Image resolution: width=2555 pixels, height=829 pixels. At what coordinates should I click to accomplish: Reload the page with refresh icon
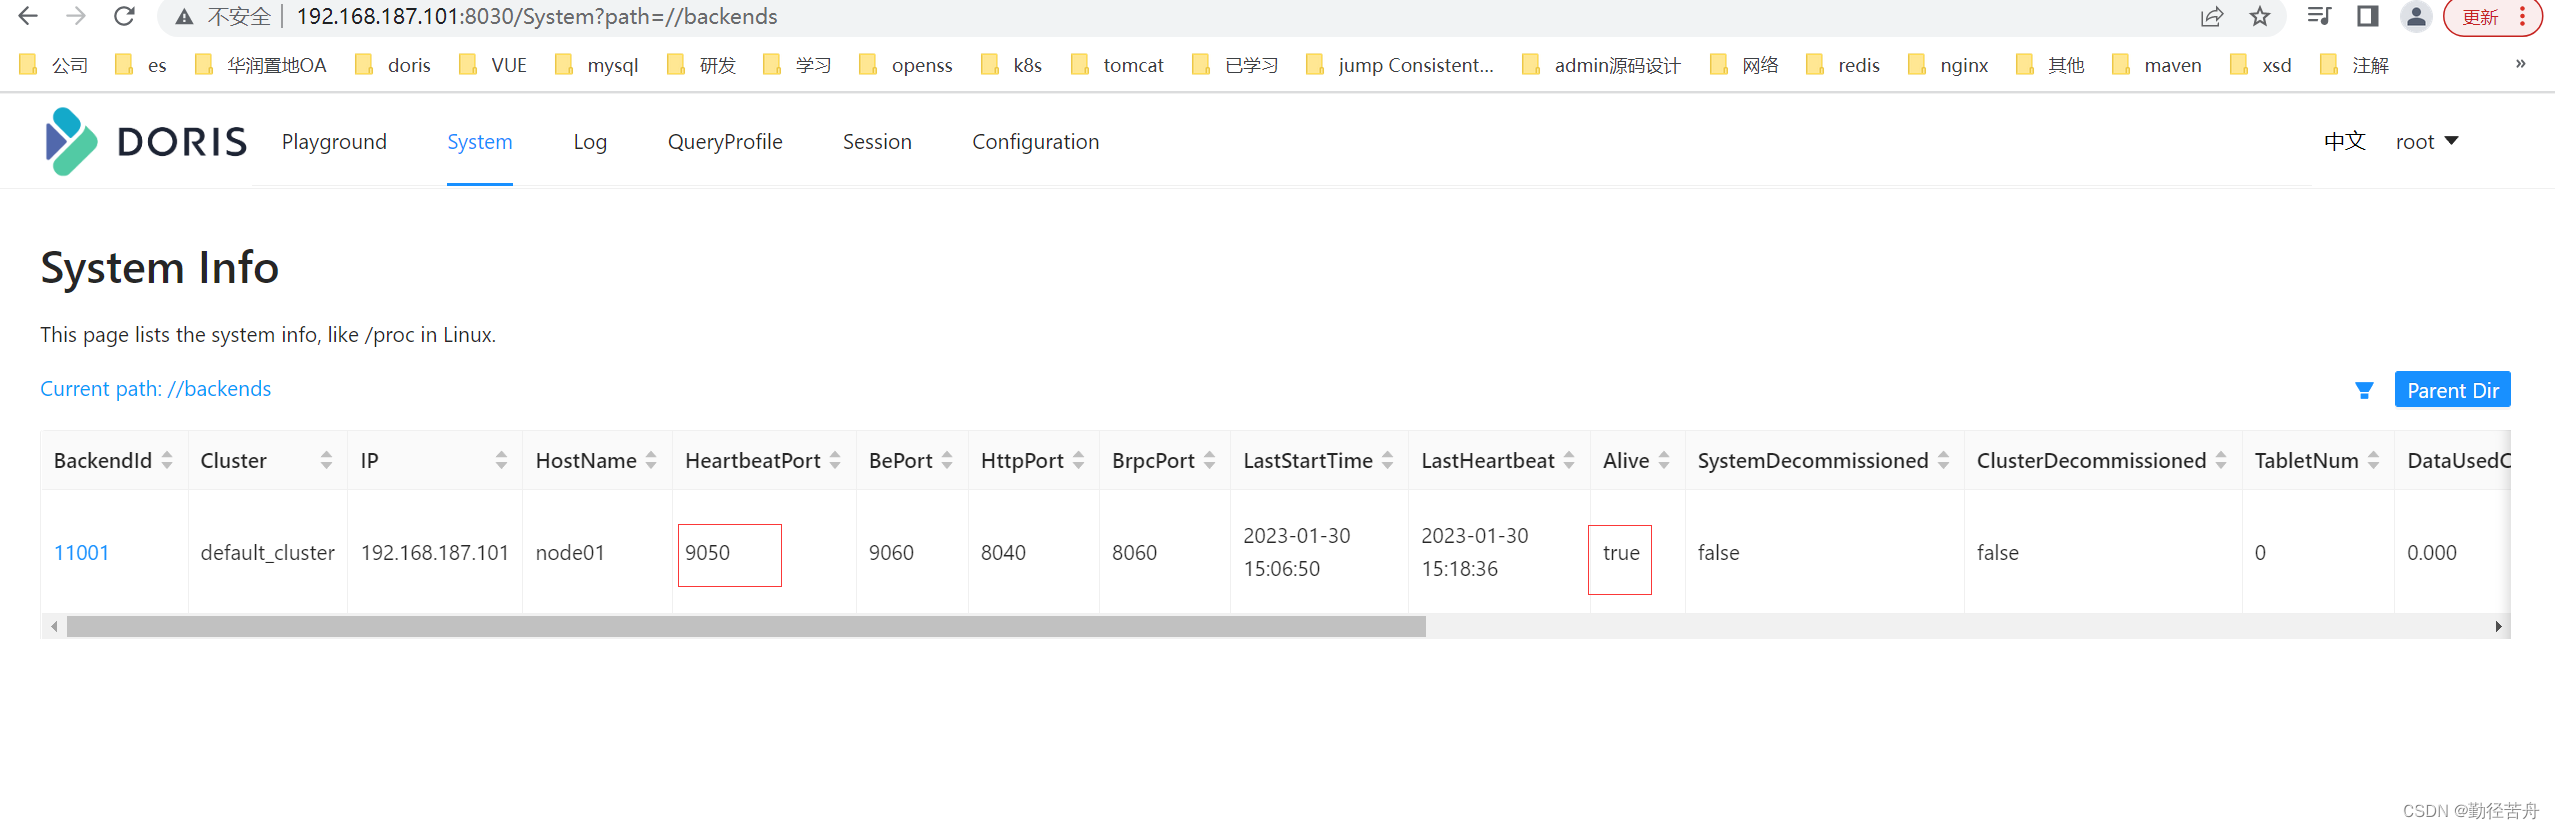point(124,16)
